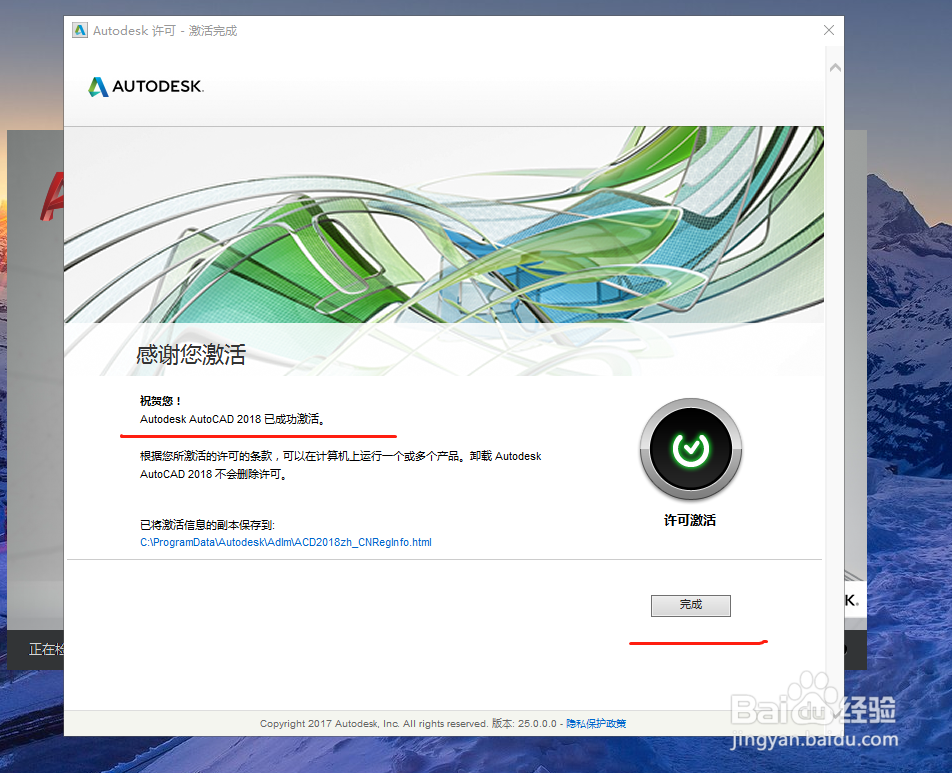Screen dimensions: 952x773
Task: Click the 祝贺您！ text
Action: click(x=160, y=401)
